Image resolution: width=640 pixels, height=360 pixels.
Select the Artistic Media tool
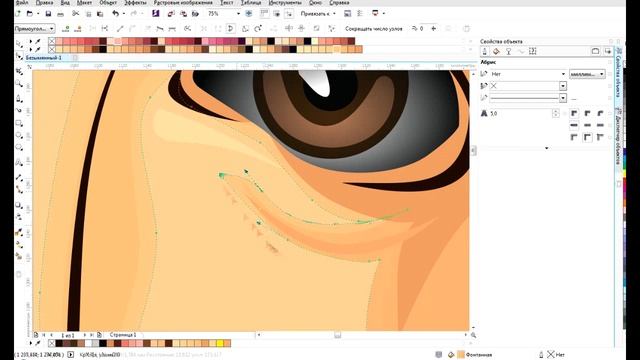point(19,111)
